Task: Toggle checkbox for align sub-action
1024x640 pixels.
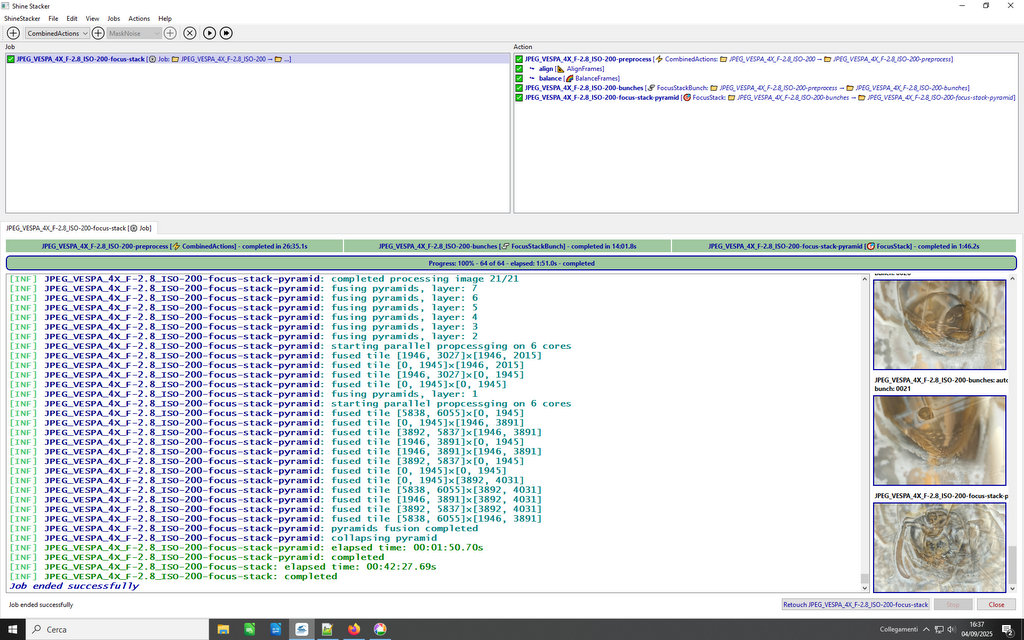Action: 519,69
